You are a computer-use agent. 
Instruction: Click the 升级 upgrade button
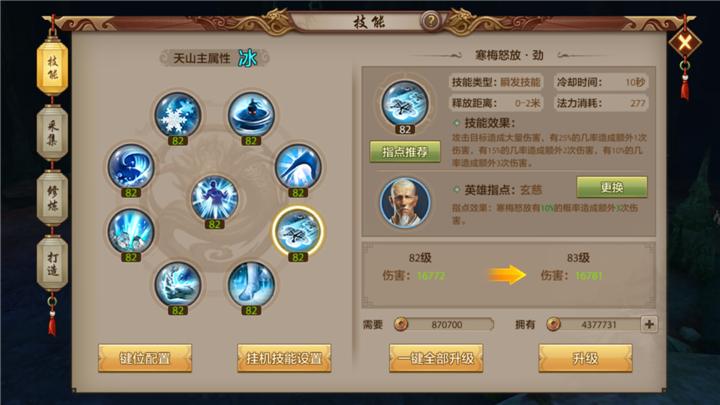click(x=585, y=358)
